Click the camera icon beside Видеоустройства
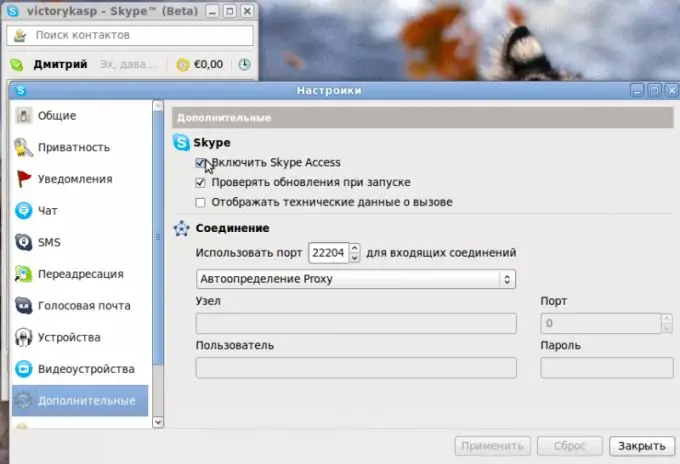 coord(23,369)
